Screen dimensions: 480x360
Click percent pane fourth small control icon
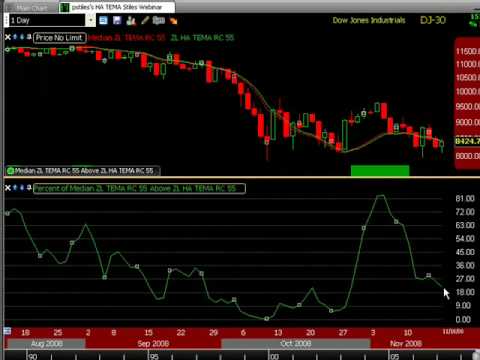point(29,188)
